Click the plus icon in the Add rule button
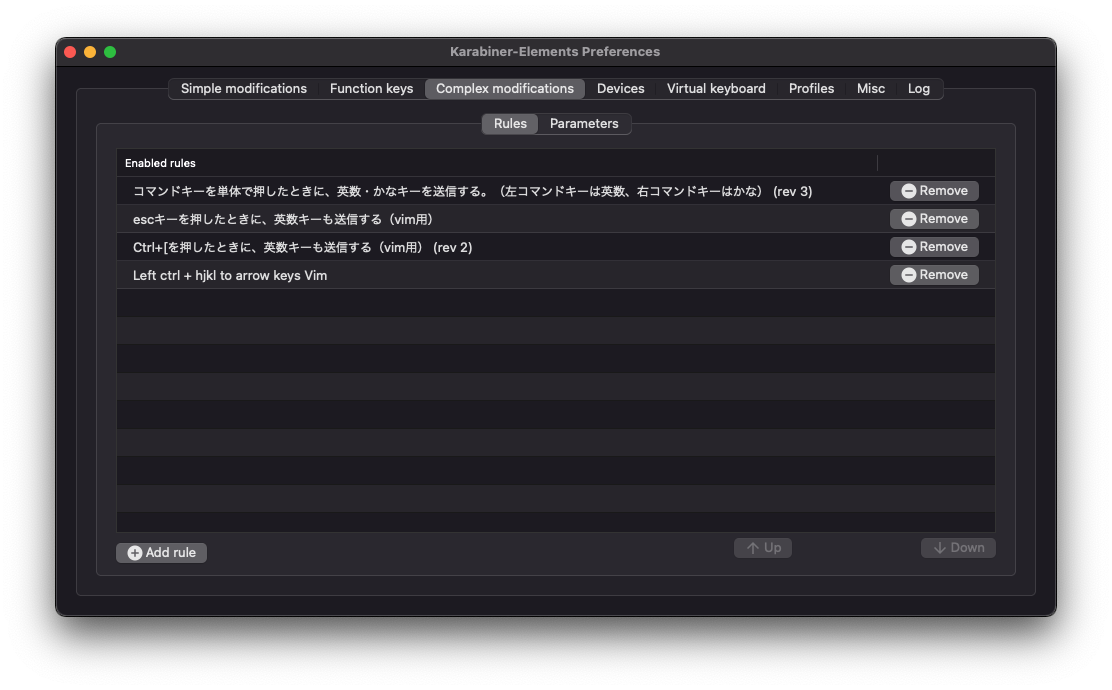 click(134, 552)
